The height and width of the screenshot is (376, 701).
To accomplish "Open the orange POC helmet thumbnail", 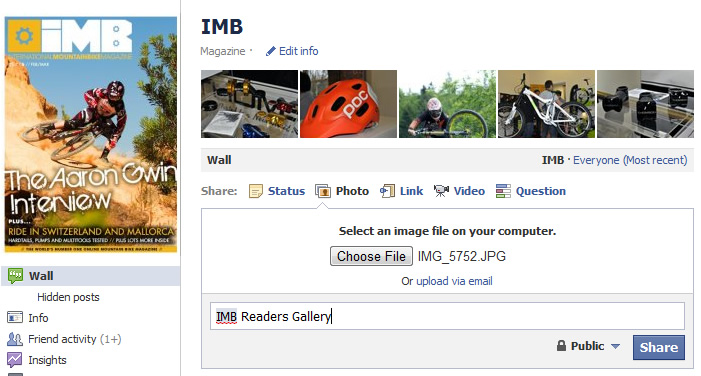I will (x=348, y=104).
